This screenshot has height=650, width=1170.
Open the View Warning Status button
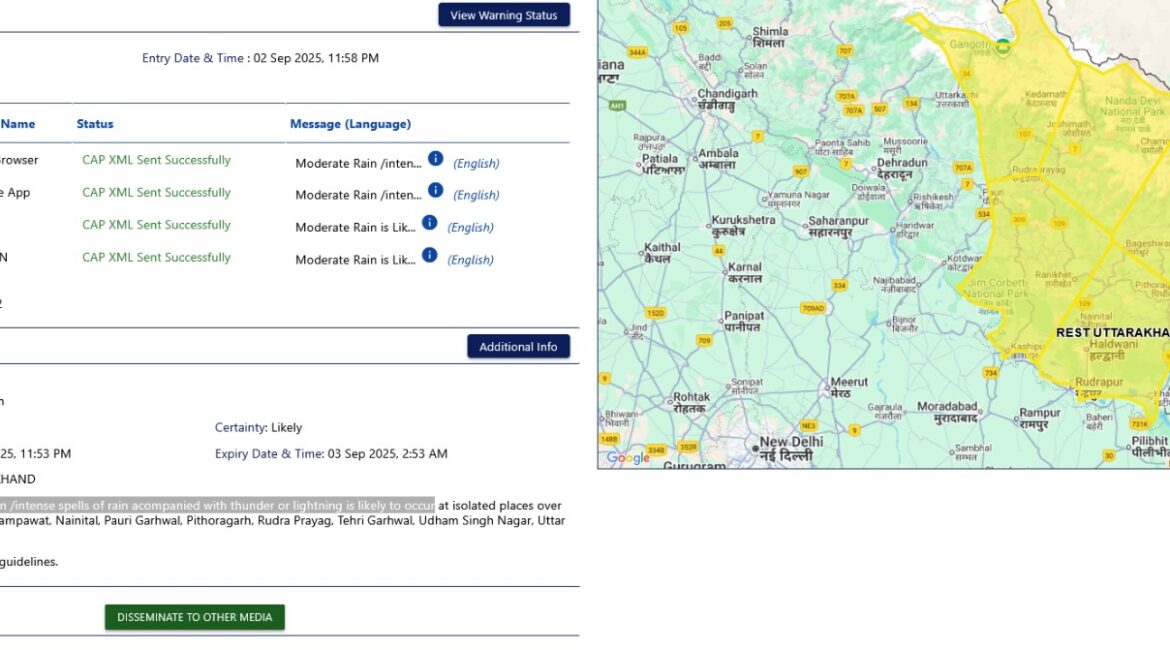[504, 15]
